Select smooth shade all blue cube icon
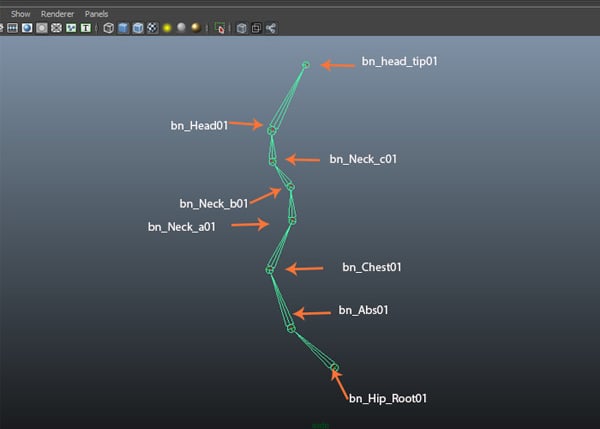 [123, 28]
